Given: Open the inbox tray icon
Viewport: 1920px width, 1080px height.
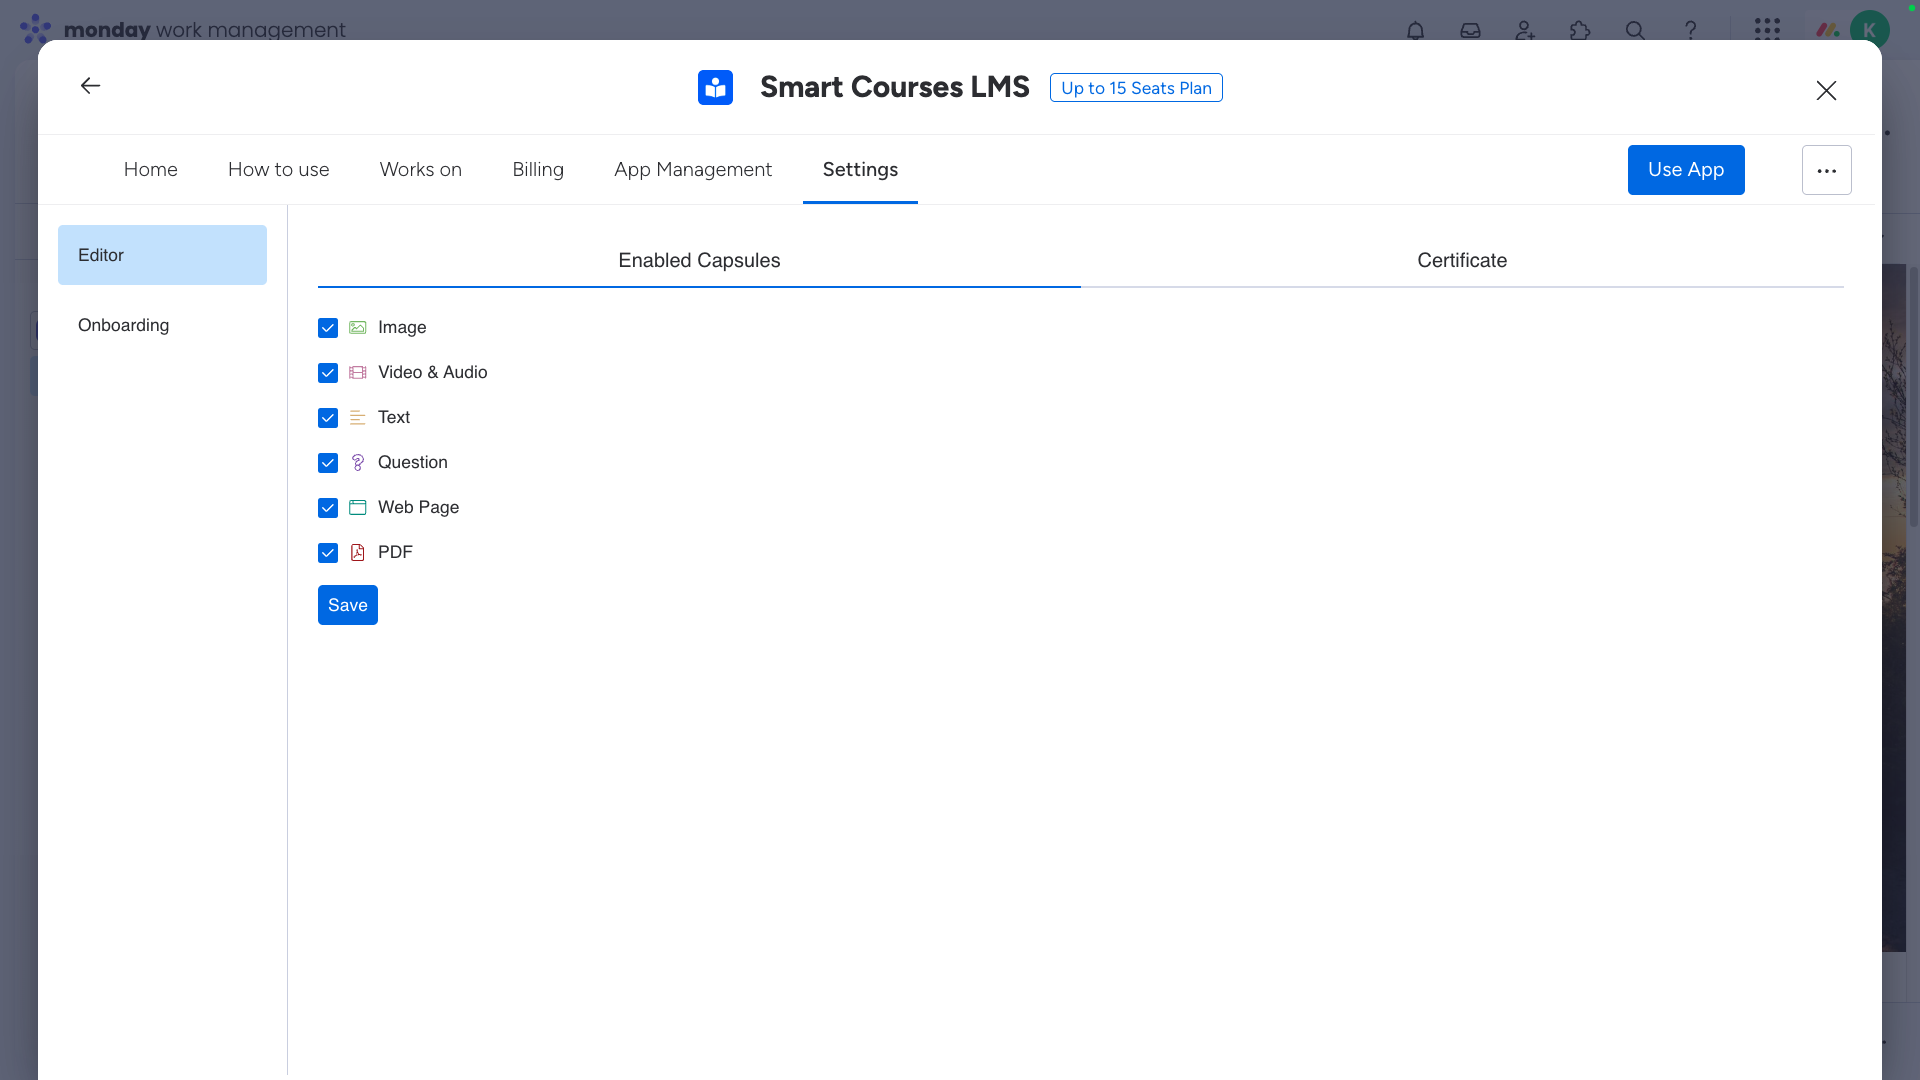Looking at the screenshot, I should 1470,30.
